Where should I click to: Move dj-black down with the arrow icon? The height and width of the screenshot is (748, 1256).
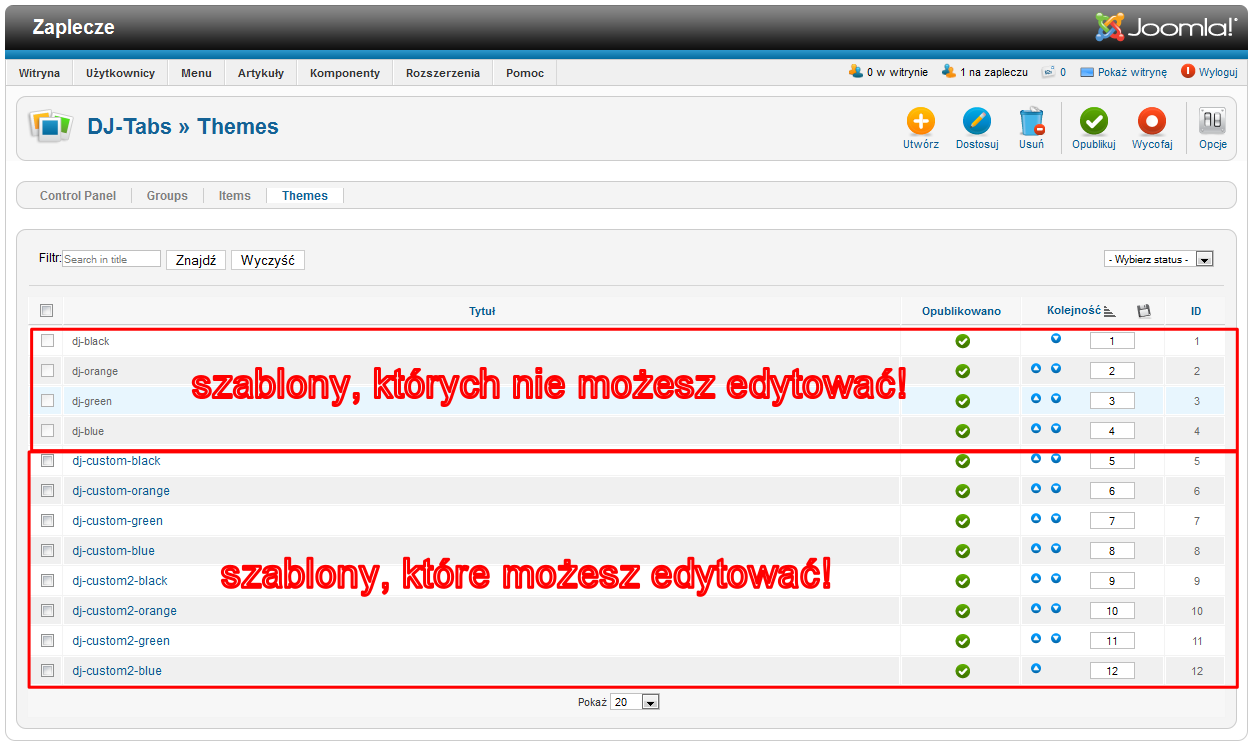[x=1056, y=339]
